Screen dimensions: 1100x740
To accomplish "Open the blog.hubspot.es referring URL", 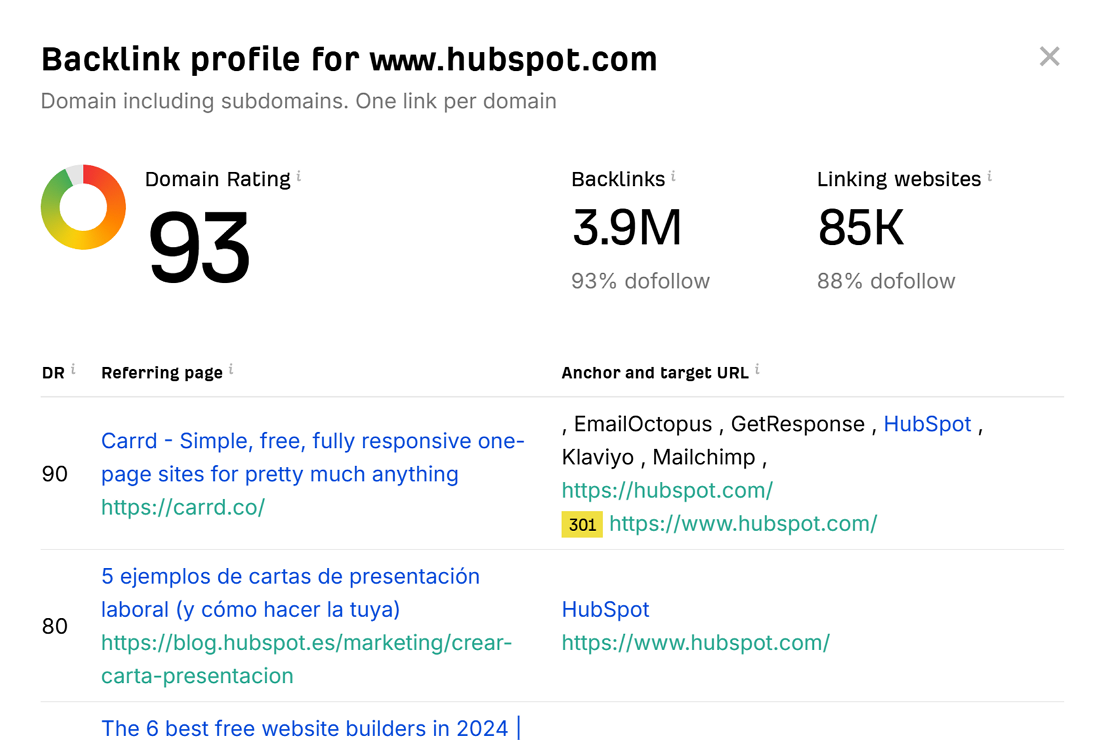I will click(307, 659).
